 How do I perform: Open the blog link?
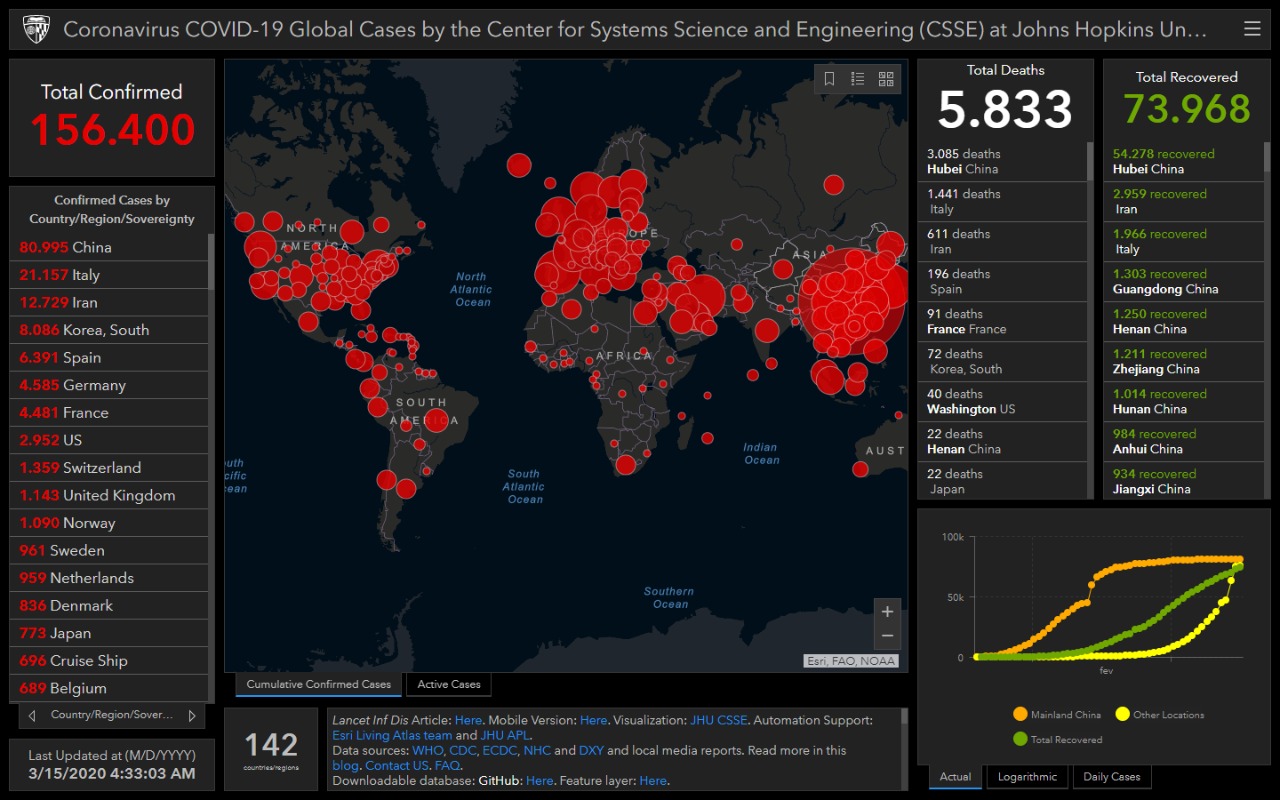click(x=345, y=765)
